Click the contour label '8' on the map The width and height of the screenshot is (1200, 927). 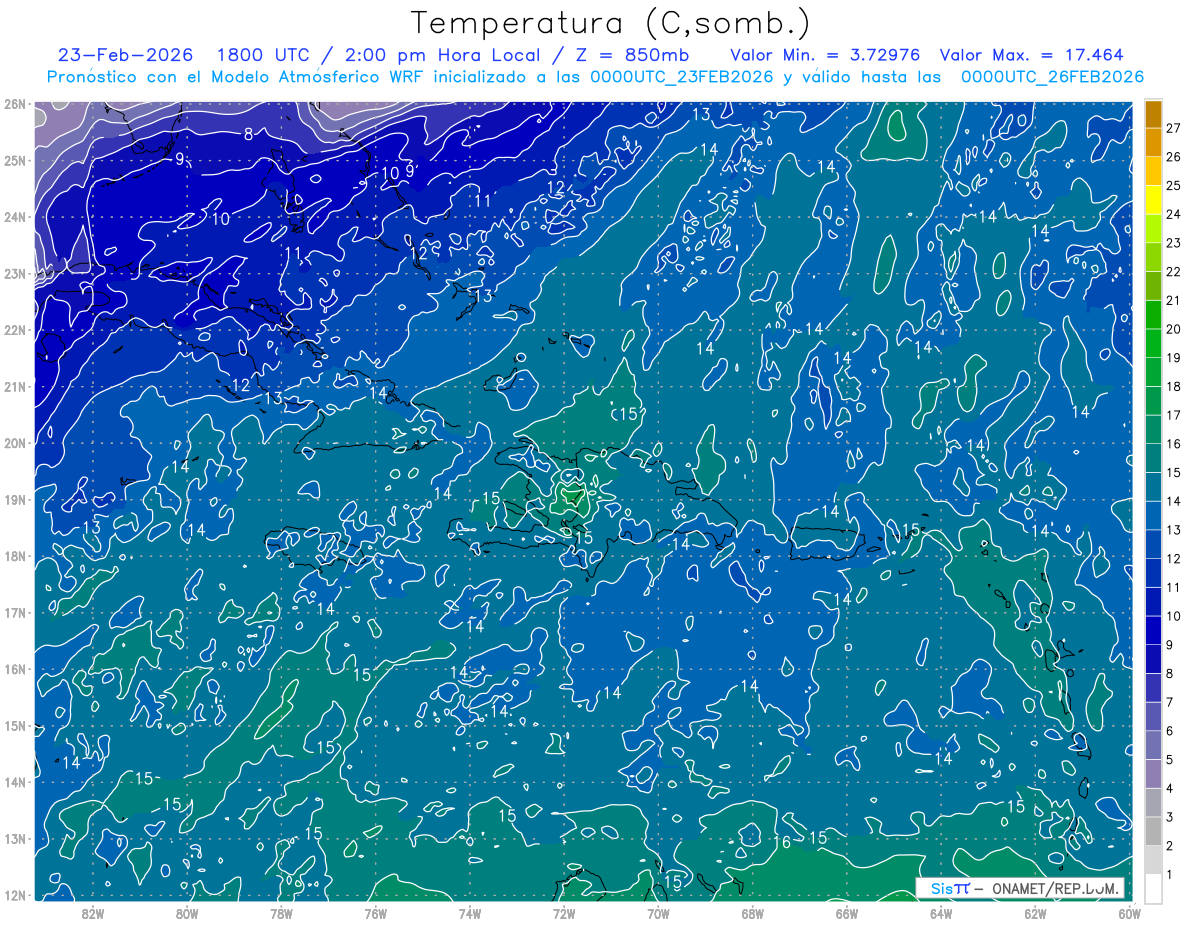pos(248,134)
